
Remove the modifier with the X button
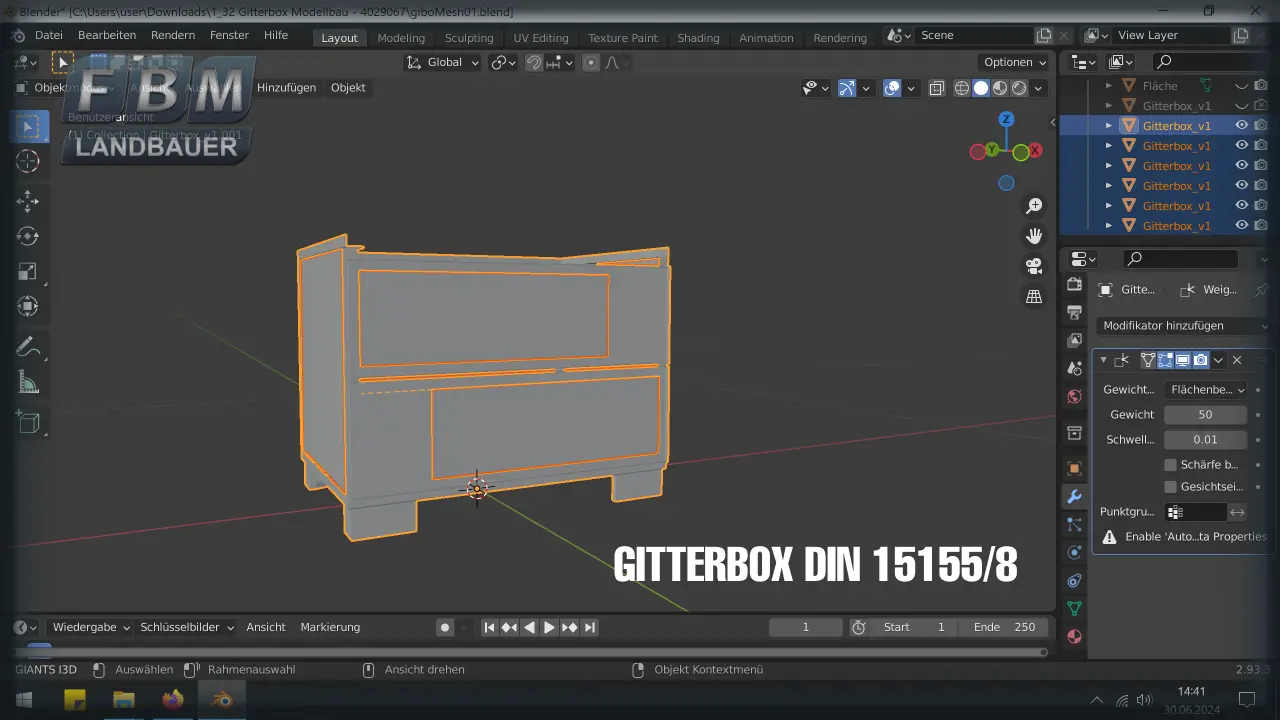(x=1237, y=360)
